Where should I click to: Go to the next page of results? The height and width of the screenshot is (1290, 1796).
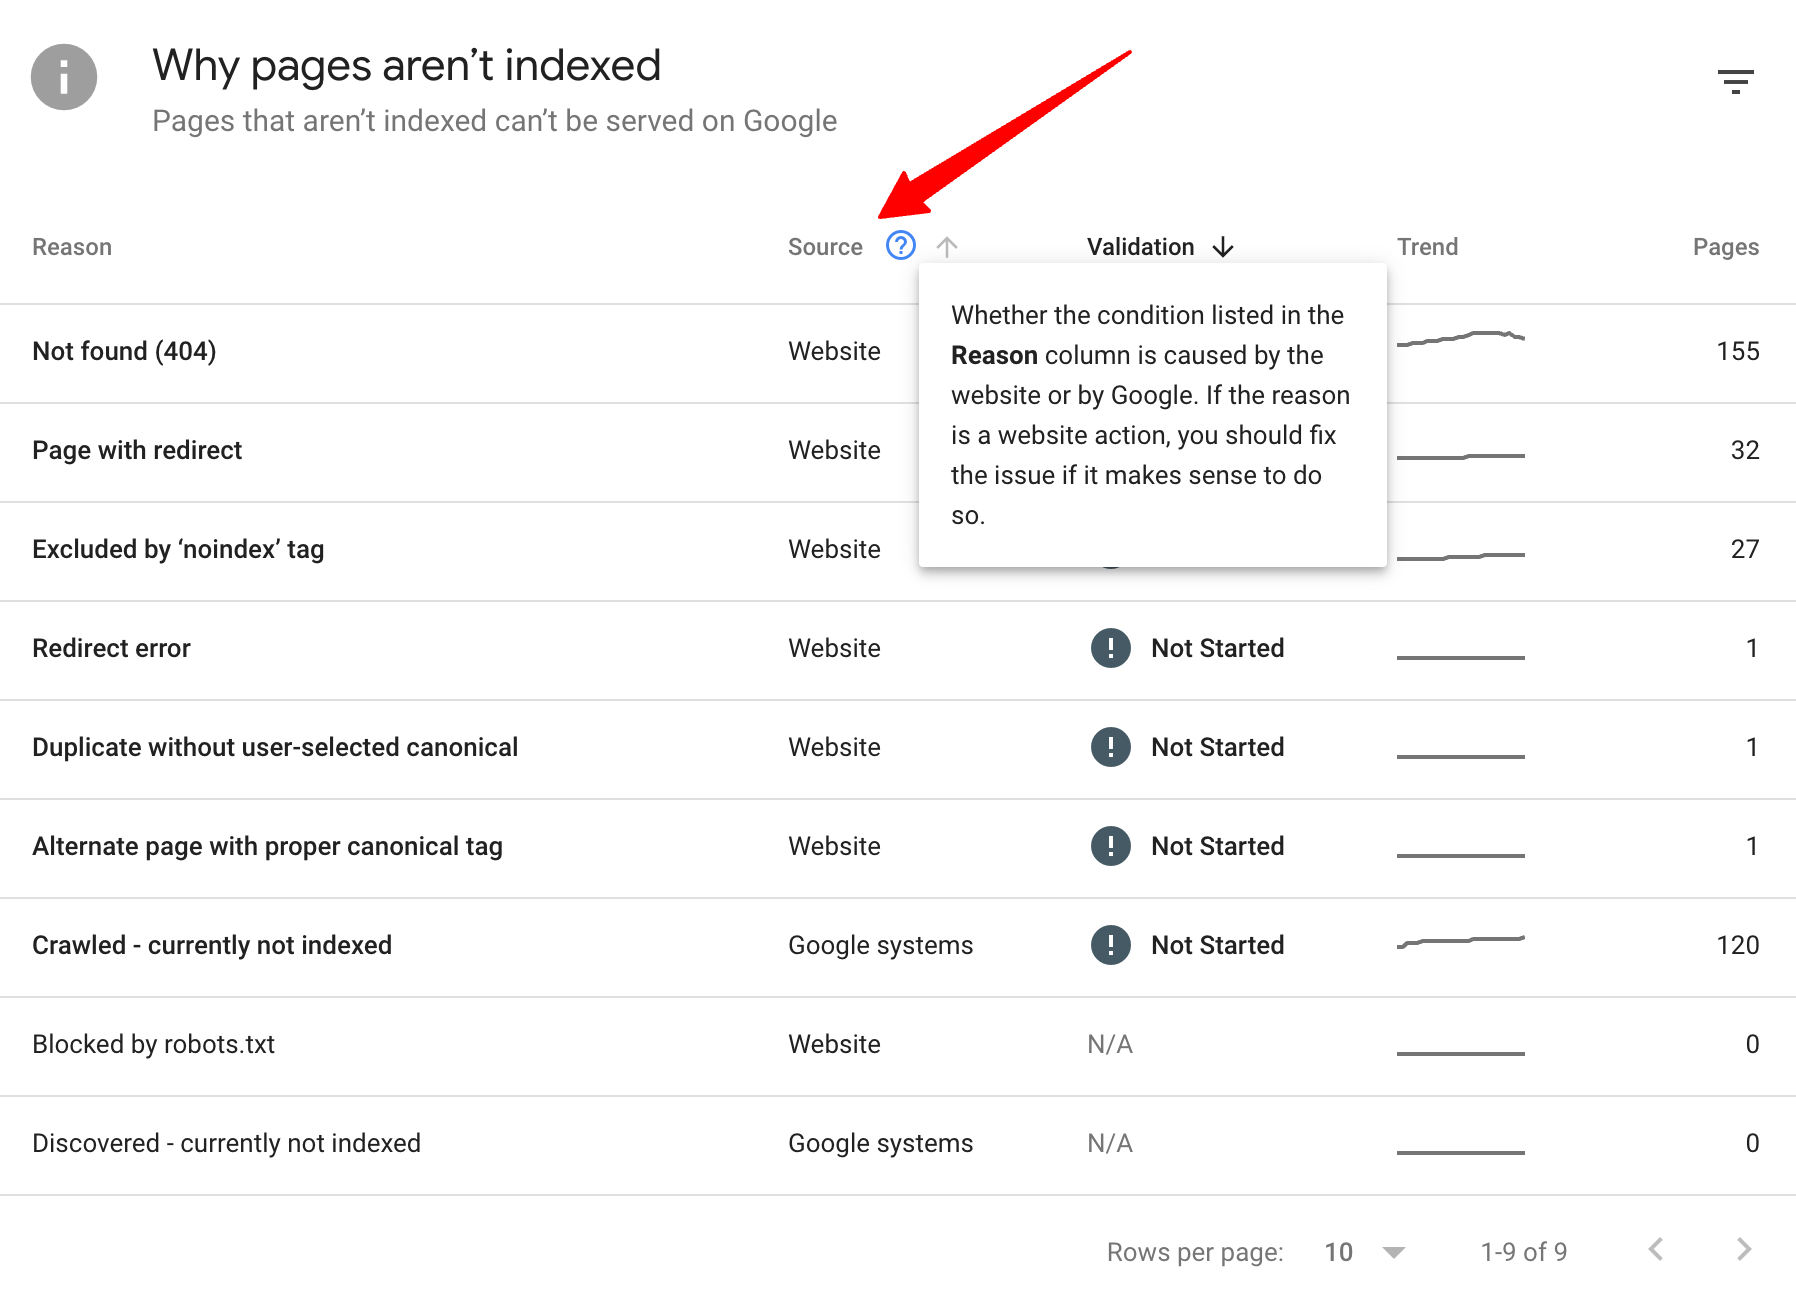[1744, 1249]
